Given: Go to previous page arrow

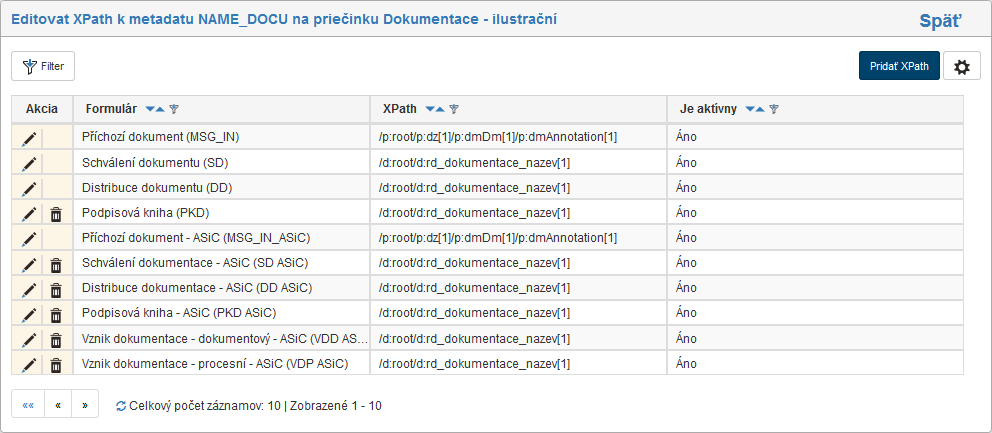Looking at the screenshot, I should (57, 405).
